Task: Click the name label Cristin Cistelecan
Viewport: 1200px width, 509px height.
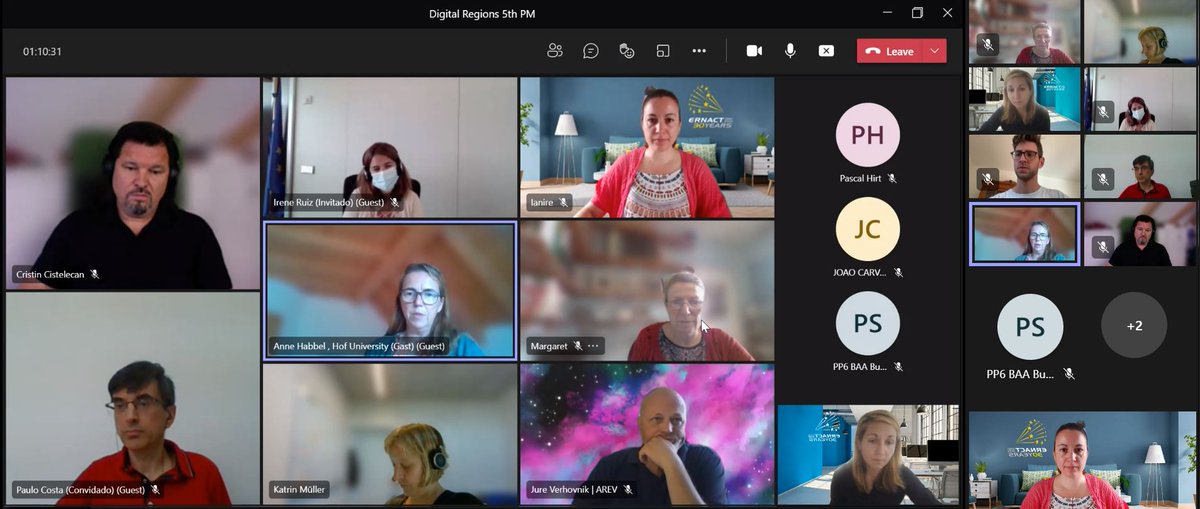Action: coord(50,274)
